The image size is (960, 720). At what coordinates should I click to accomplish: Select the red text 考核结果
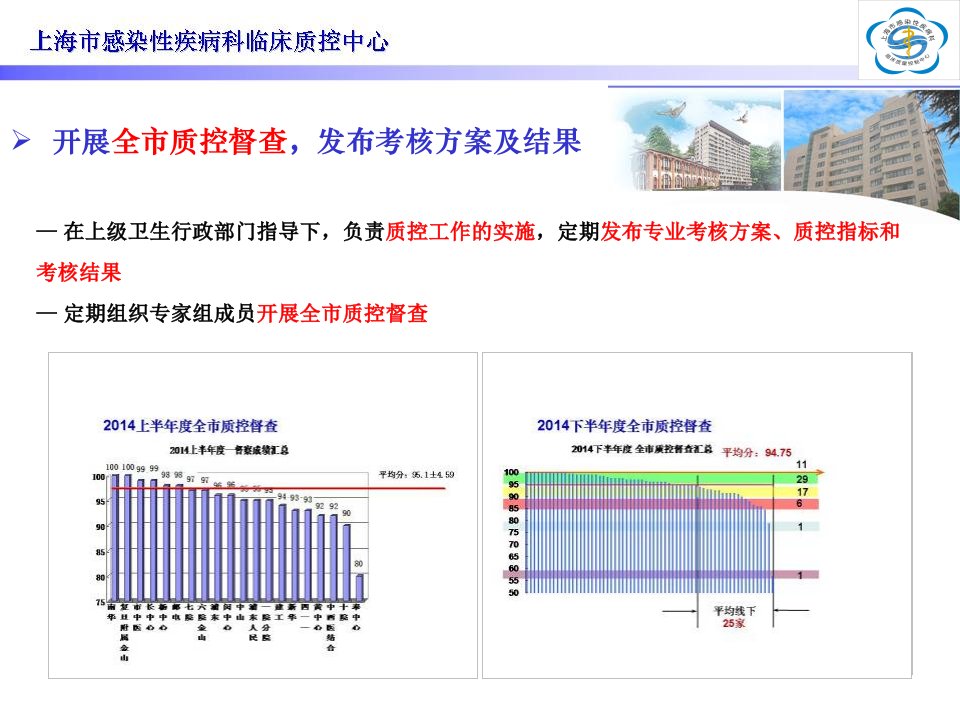[78, 272]
